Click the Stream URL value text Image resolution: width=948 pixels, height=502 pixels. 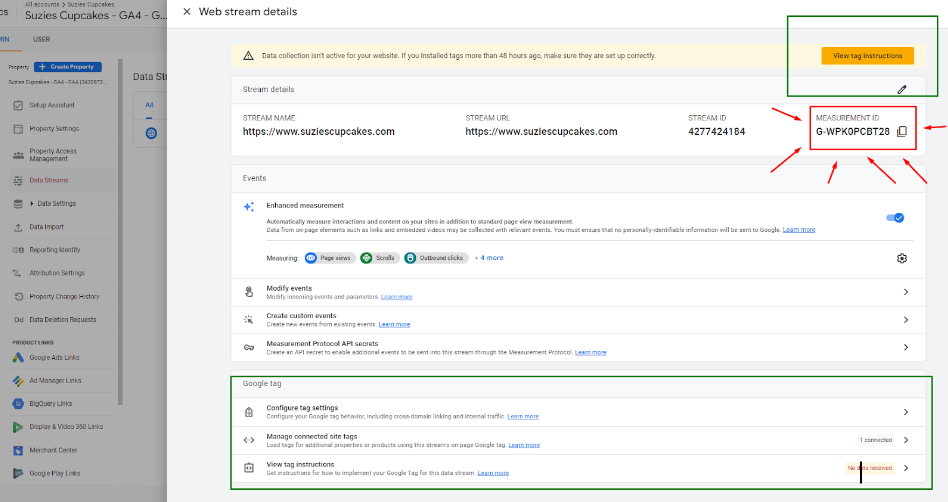coord(541,132)
